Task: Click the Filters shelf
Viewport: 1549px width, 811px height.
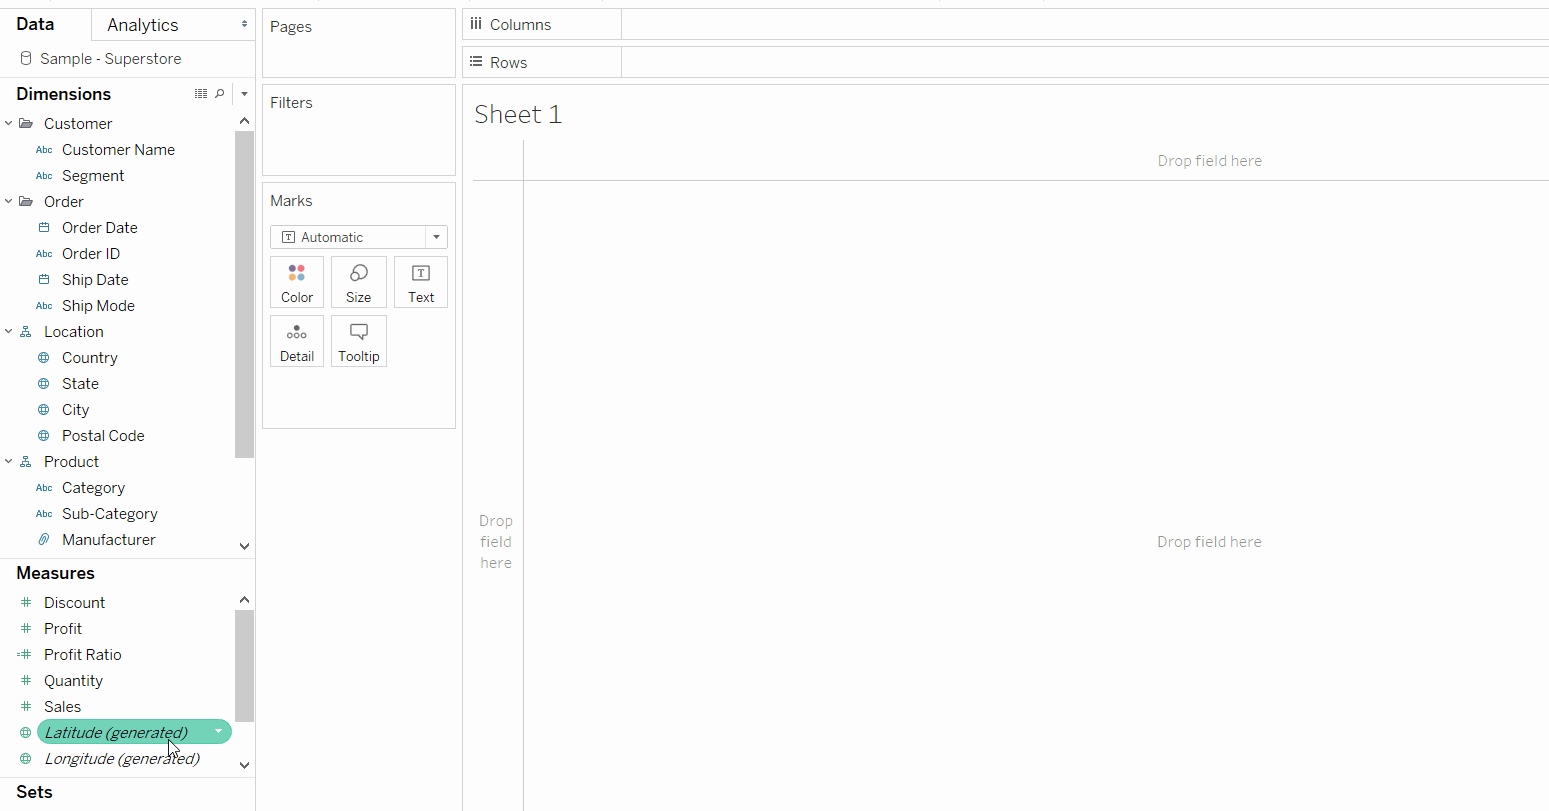Action: point(358,130)
